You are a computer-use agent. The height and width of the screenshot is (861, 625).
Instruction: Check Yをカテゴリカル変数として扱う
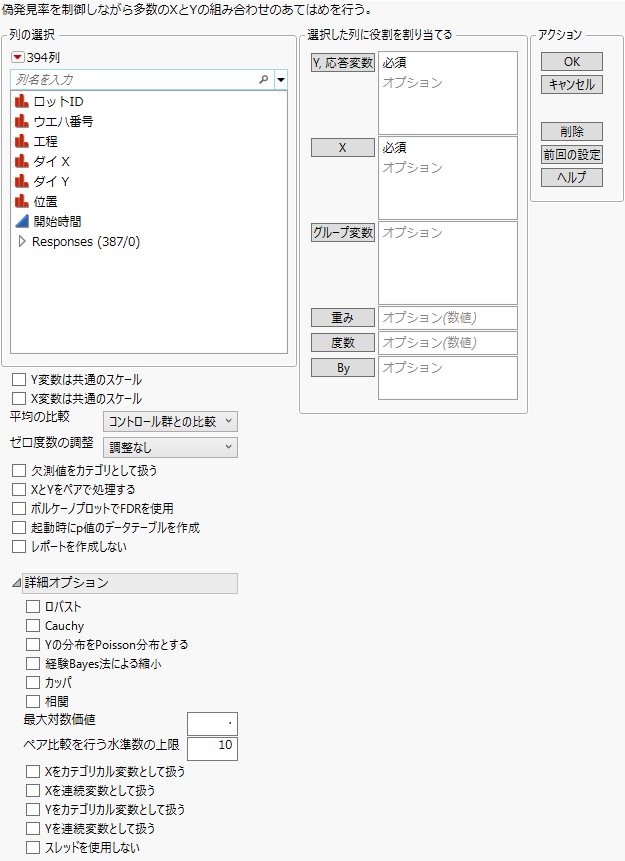tap(33, 809)
